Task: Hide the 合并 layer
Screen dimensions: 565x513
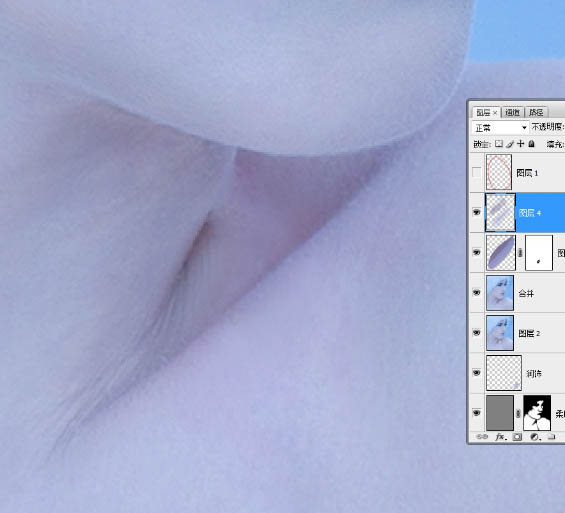Action: (x=476, y=292)
